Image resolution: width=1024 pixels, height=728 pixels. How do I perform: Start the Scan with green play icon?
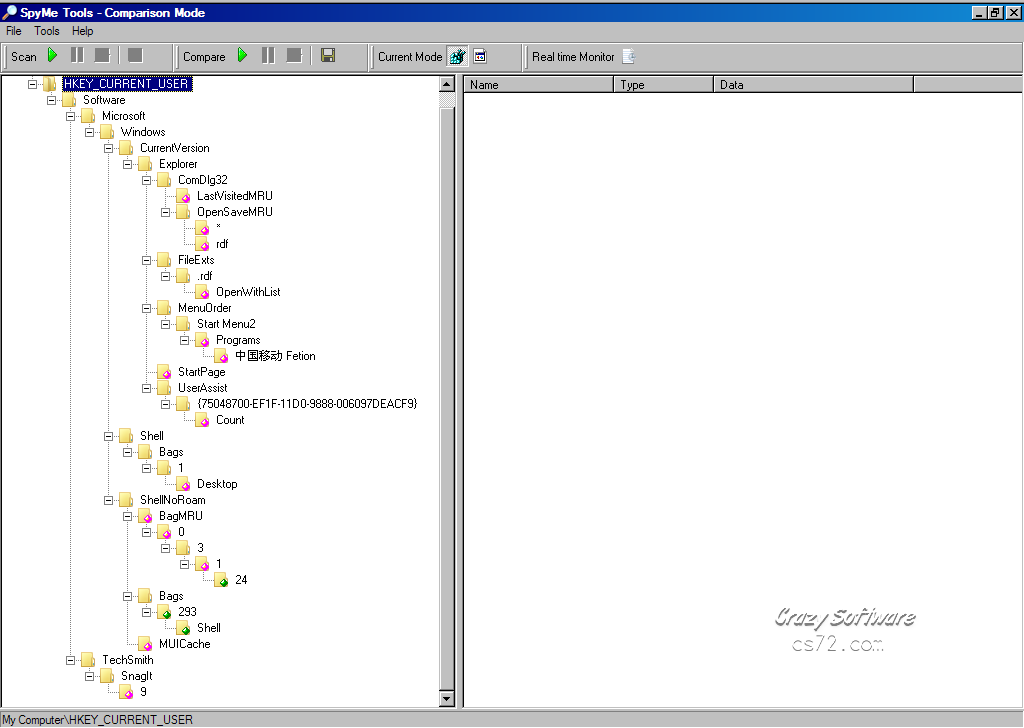[x=52, y=56]
